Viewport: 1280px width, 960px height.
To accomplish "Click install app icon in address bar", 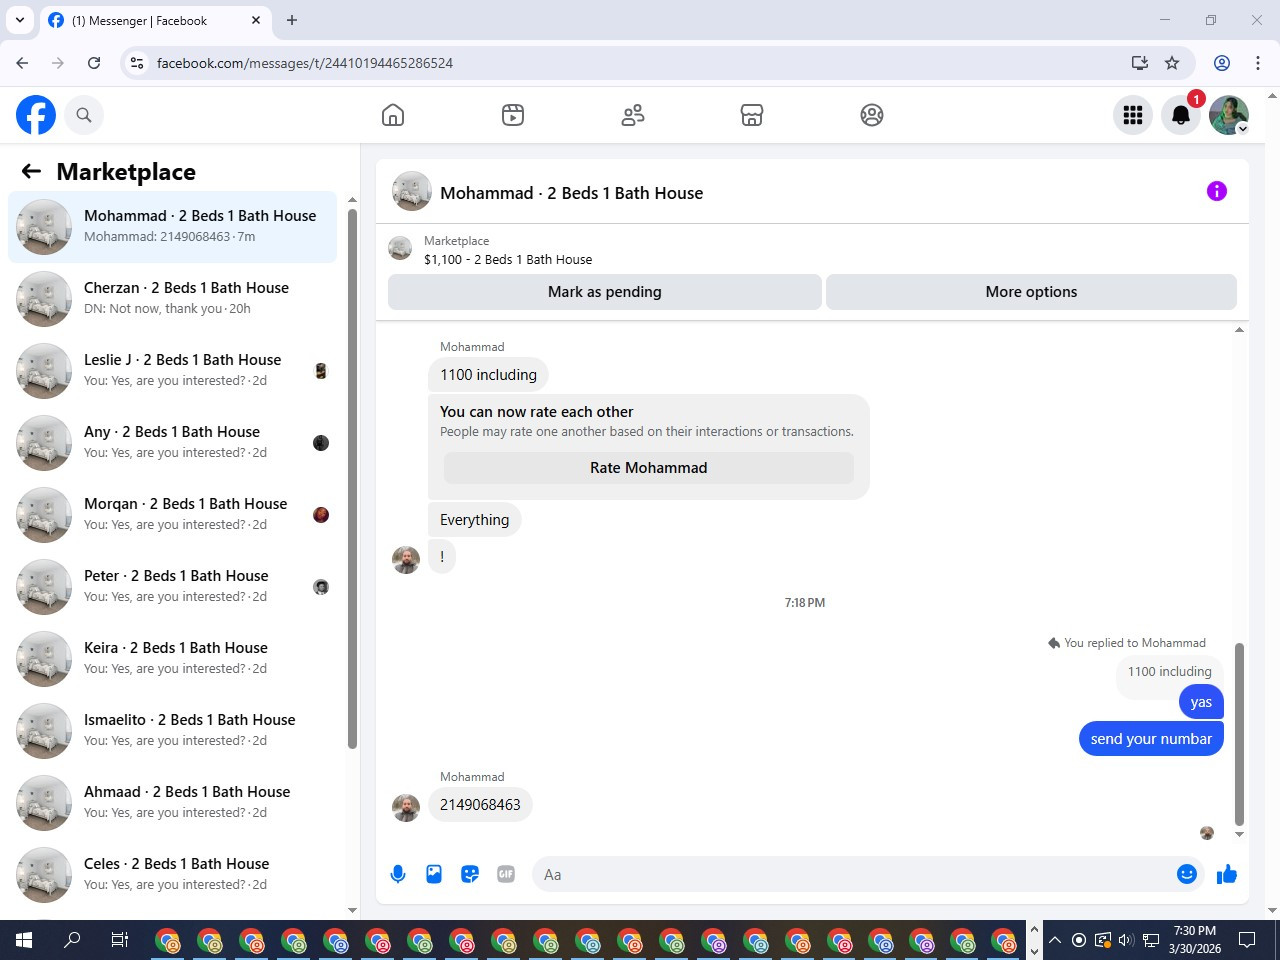I will coord(1139,63).
